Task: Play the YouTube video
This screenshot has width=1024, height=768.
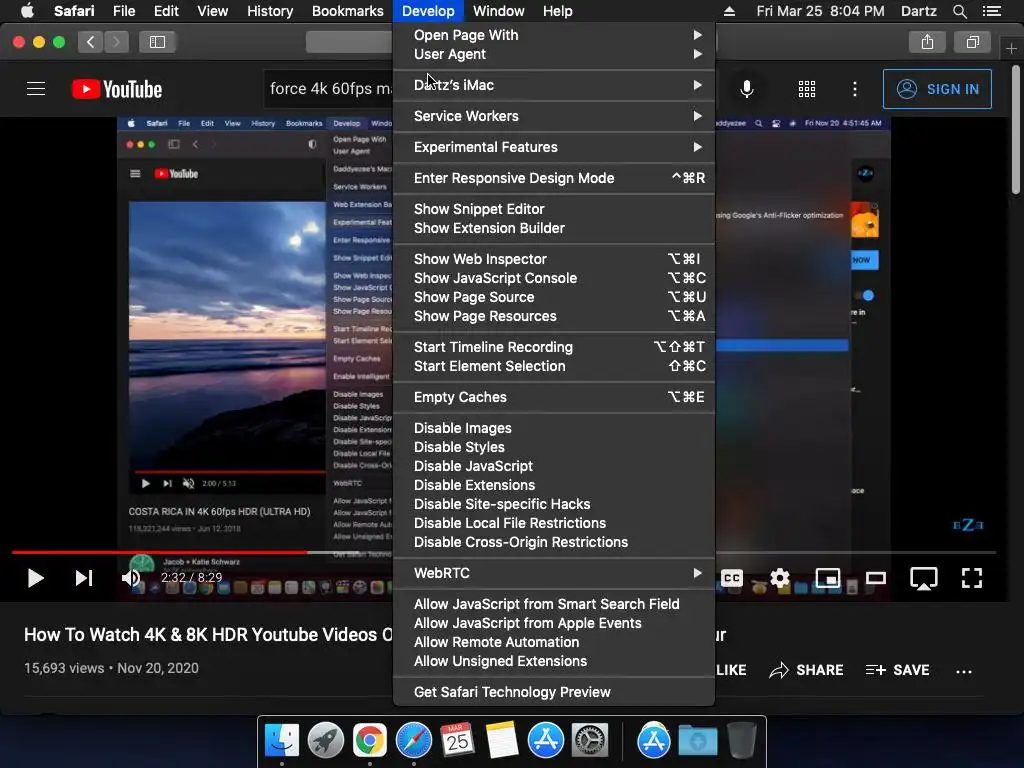Action: 35,578
